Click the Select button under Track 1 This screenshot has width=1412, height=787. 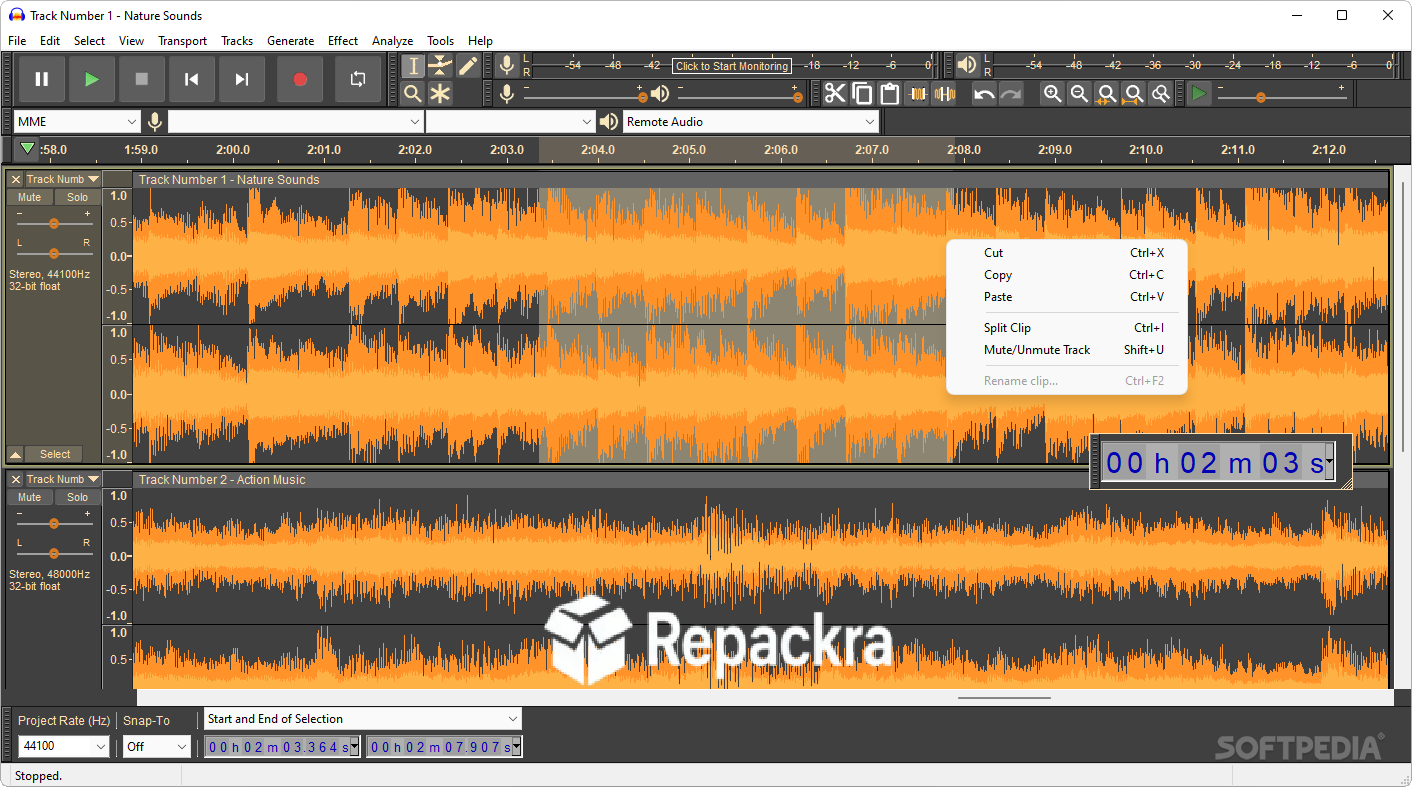pos(55,454)
